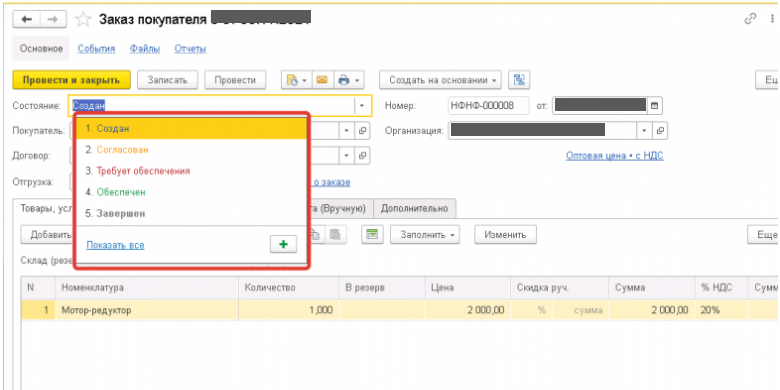The width and height of the screenshot is (780, 390).
Task: Click the Добавить button
Action: (x=47, y=234)
